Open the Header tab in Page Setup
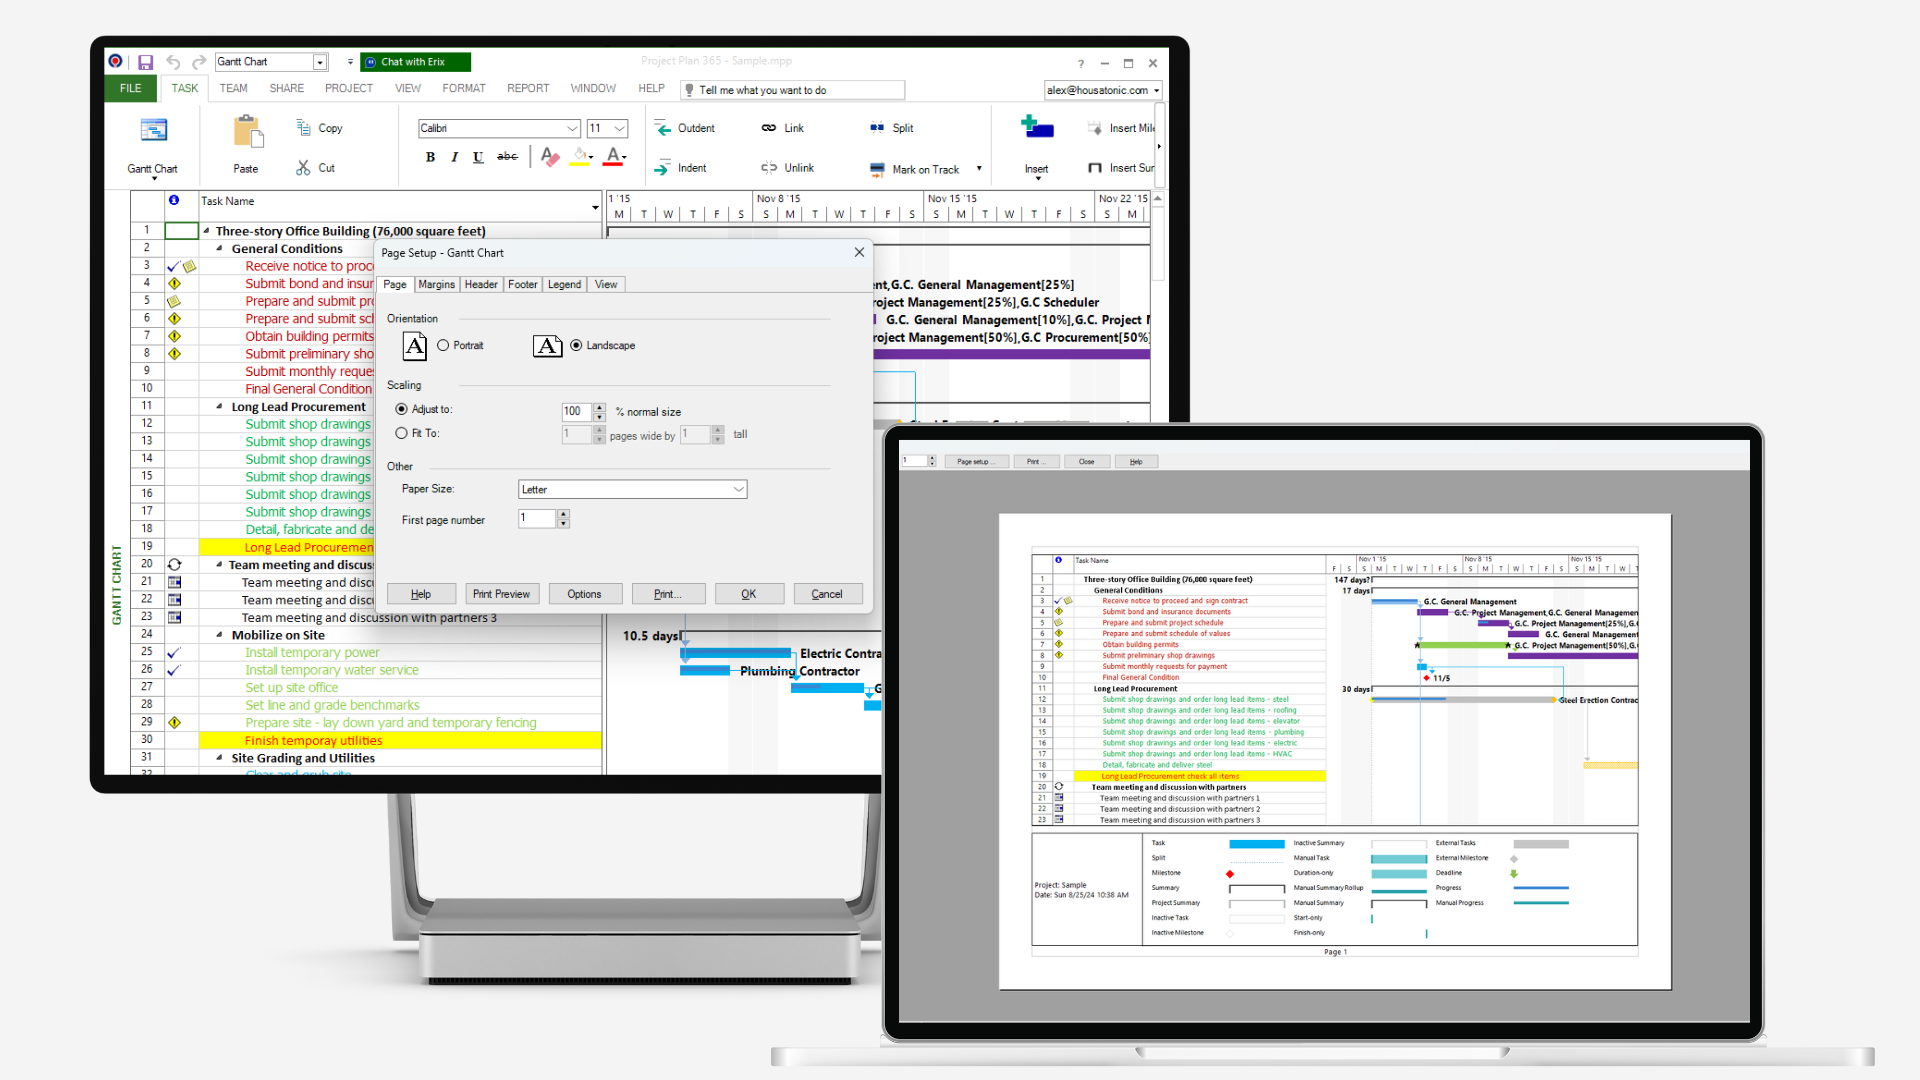 coord(481,284)
